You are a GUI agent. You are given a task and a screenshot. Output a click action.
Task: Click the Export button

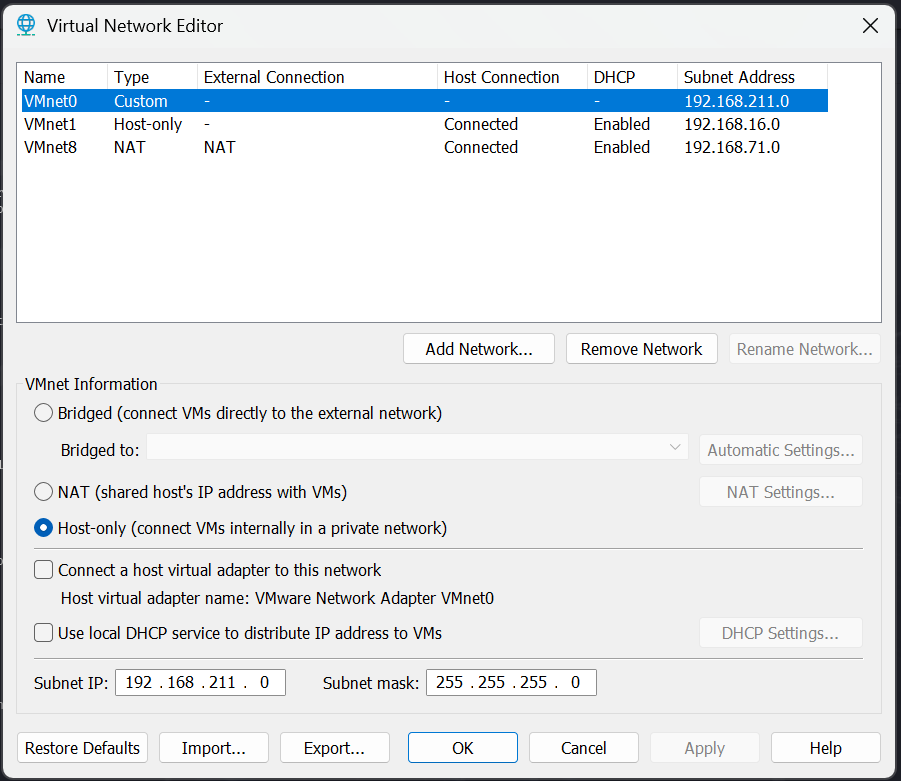(x=334, y=748)
